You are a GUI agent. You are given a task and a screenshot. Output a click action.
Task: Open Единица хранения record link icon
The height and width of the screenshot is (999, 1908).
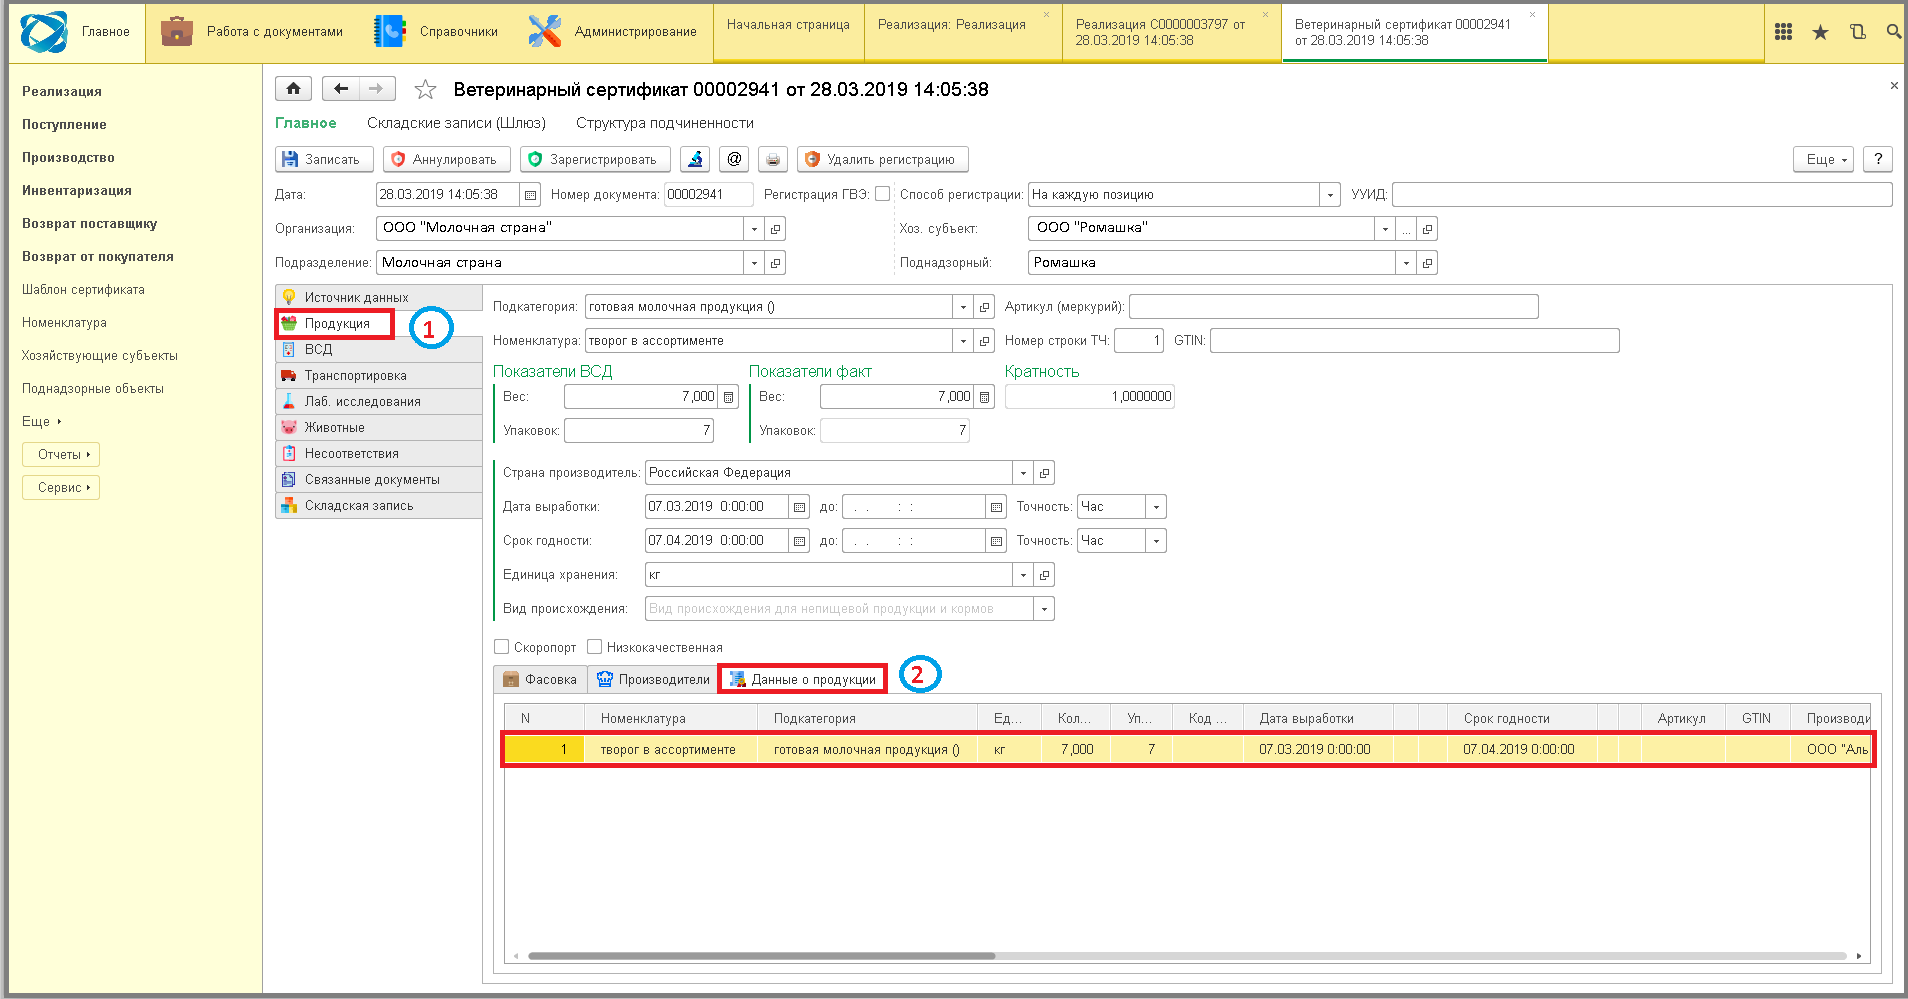click(x=1044, y=575)
